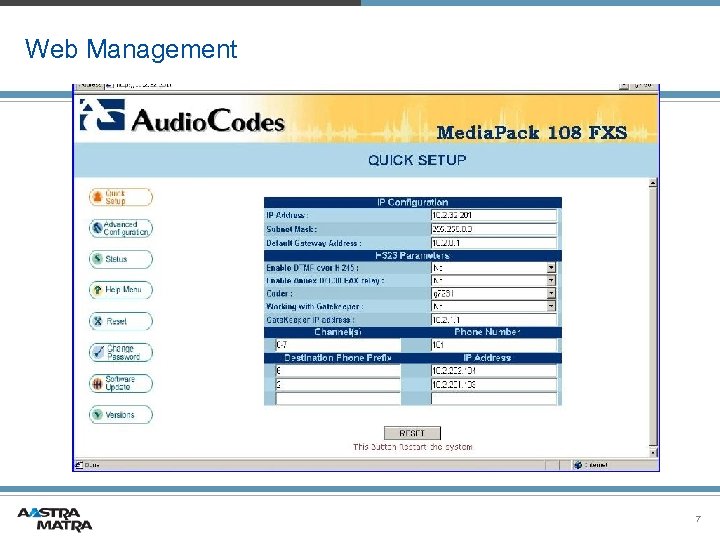The height and width of the screenshot is (540, 720).
Task: Select the sidebar Reset menu button
Action: (121, 321)
